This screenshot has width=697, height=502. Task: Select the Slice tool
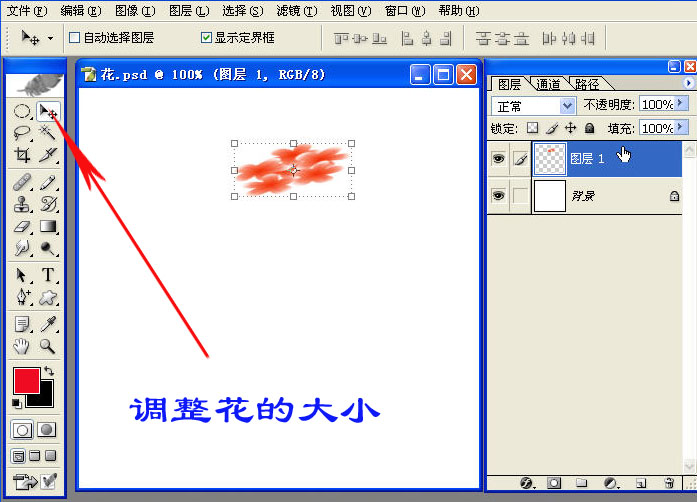click(x=48, y=154)
